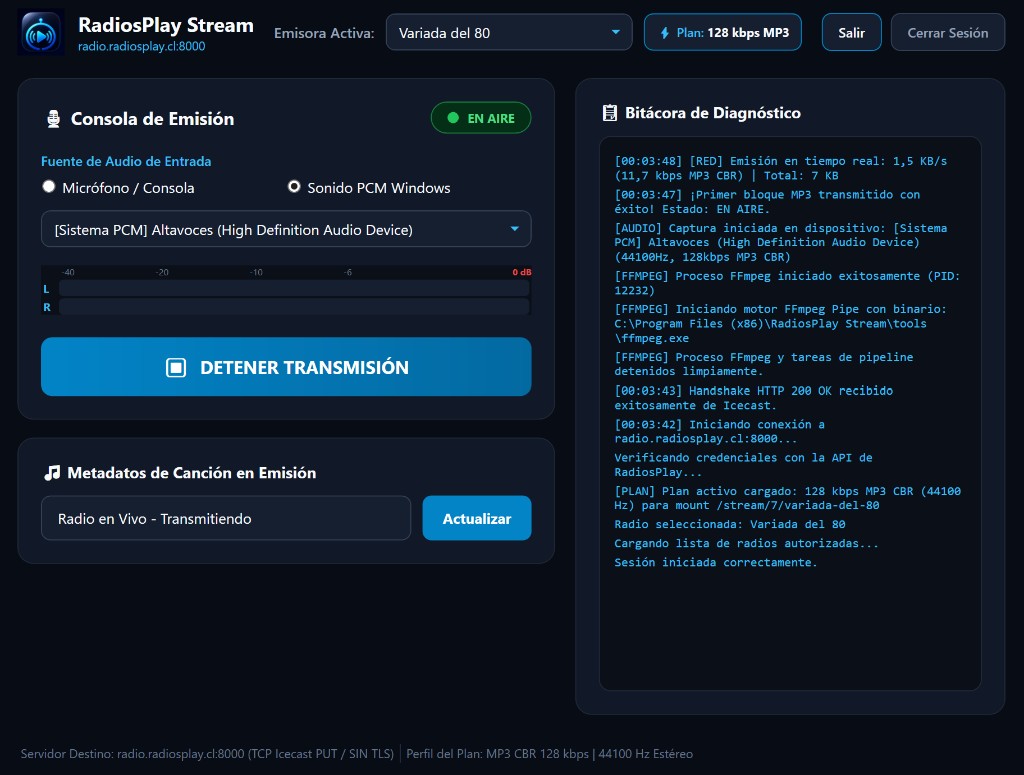Click the 0 dB meter scale label
Viewport: 1024px width, 775px height.
521,272
